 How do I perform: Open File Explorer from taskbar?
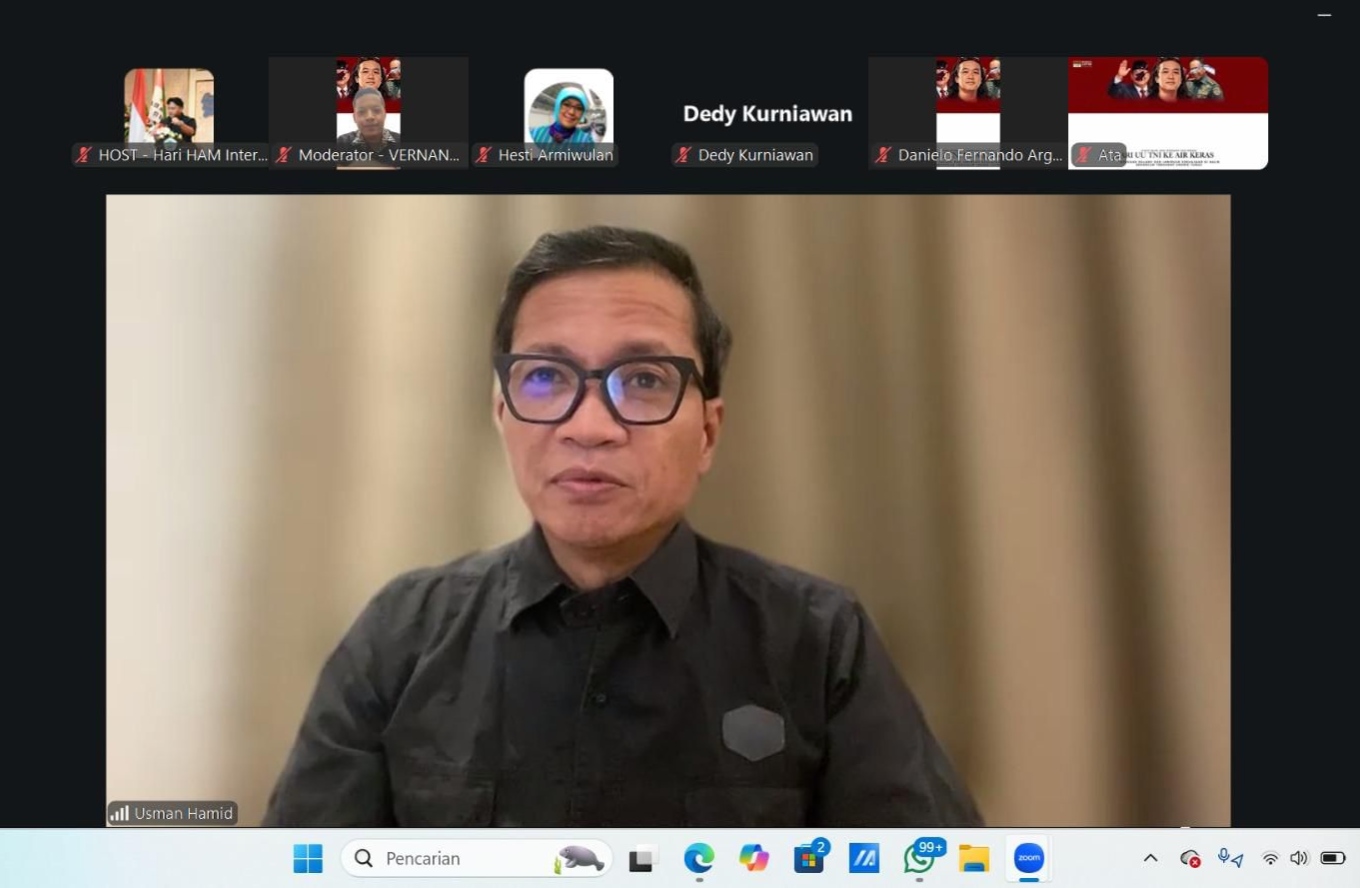point(973,858)
